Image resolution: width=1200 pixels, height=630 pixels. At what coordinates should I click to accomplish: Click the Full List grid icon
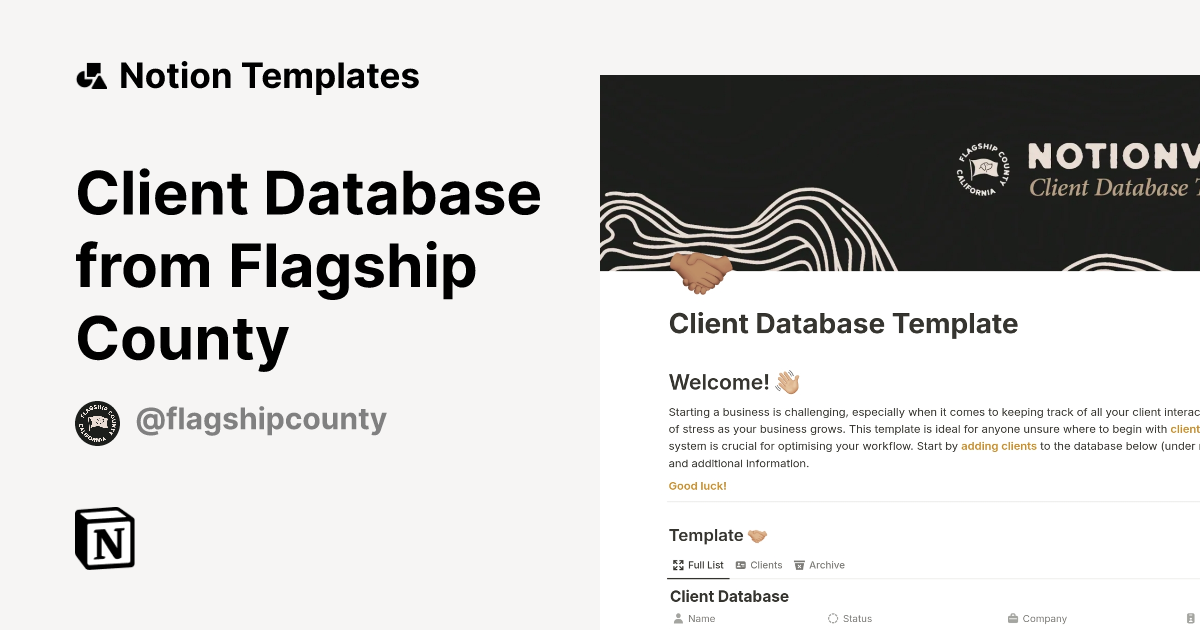tap(678, 565)
